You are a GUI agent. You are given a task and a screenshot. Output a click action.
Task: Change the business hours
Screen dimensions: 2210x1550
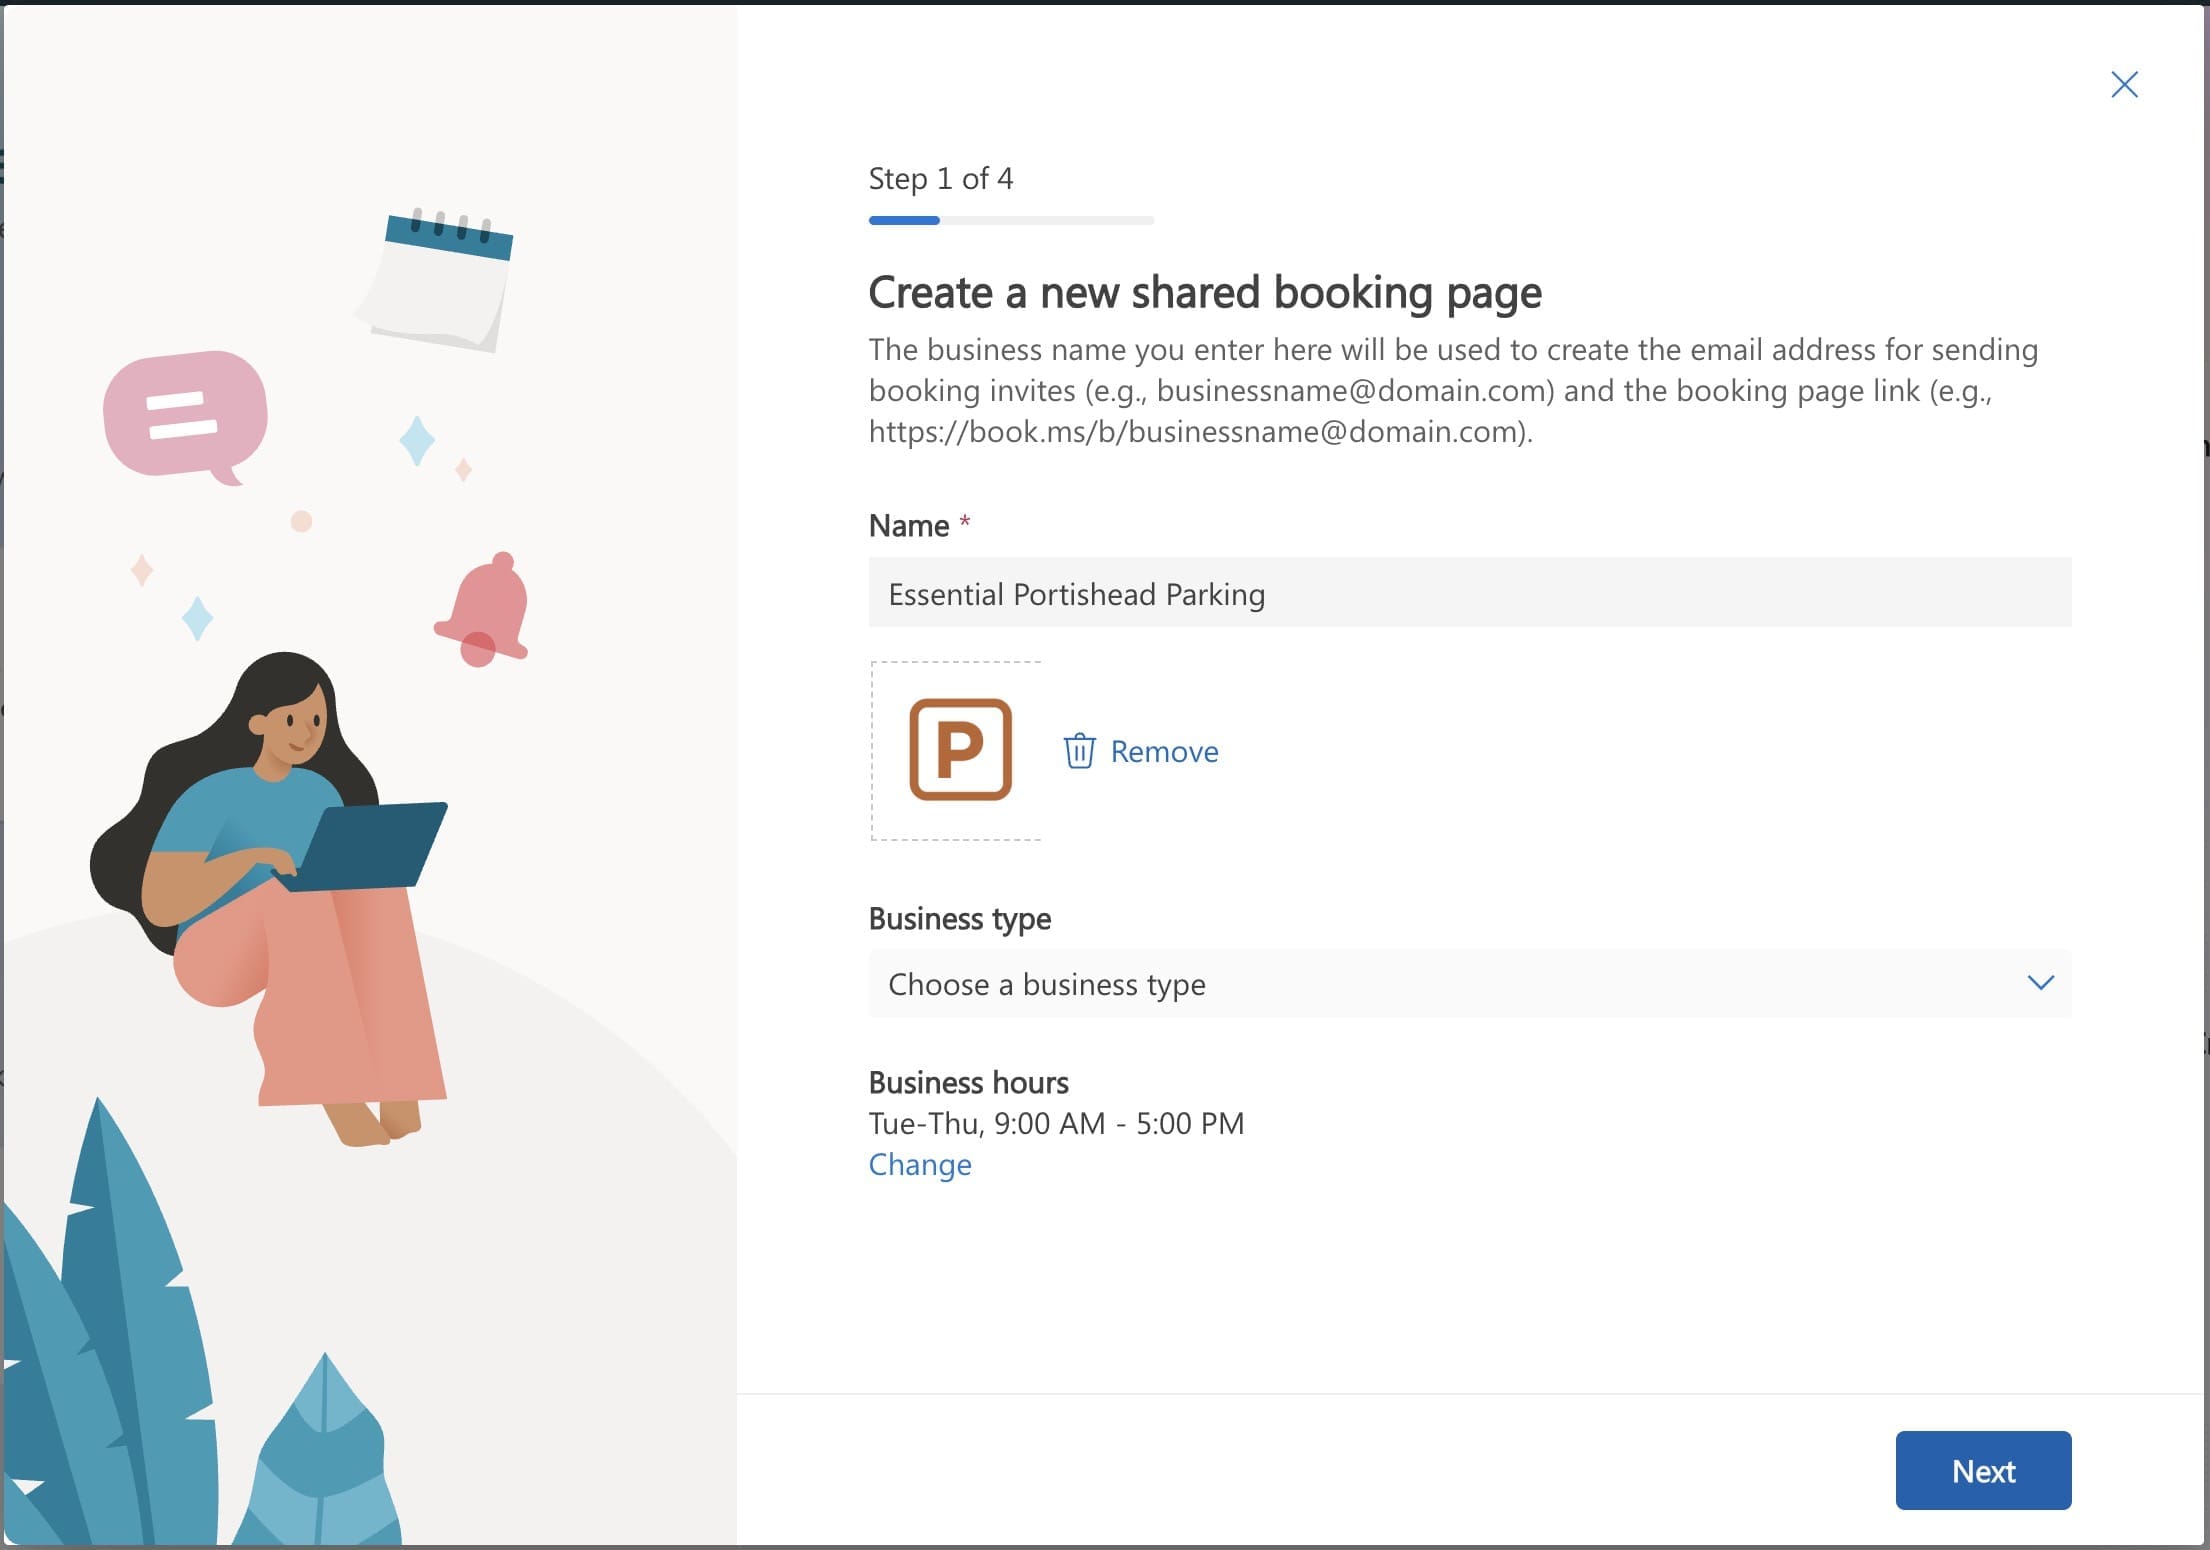click(919, 1165)
